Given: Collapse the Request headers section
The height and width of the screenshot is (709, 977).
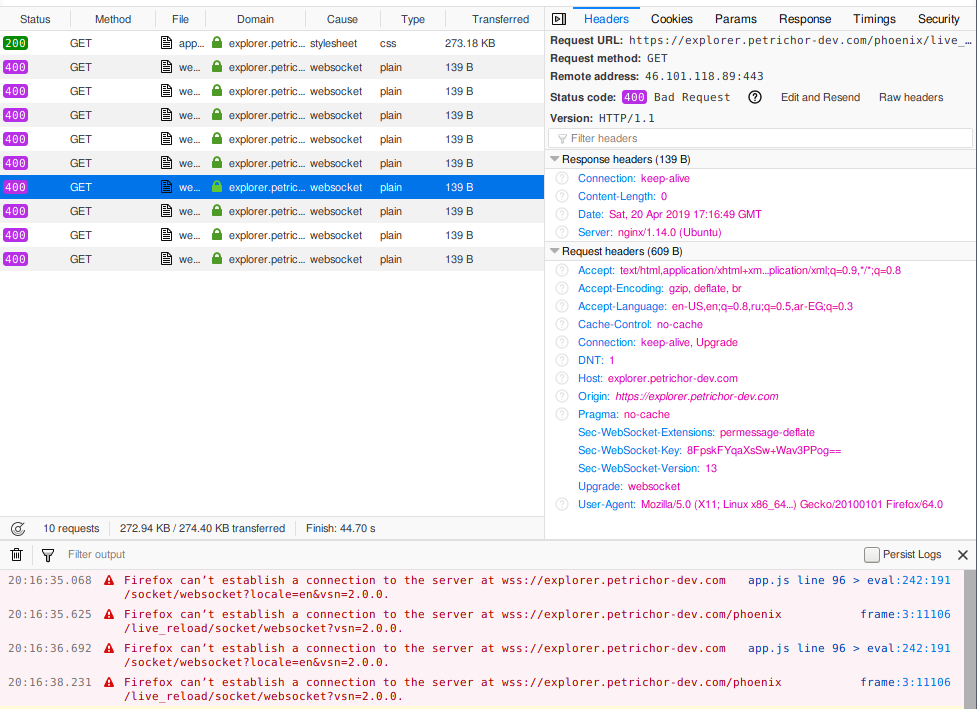Looking at the screenshot, I should (x=555, y=251).
